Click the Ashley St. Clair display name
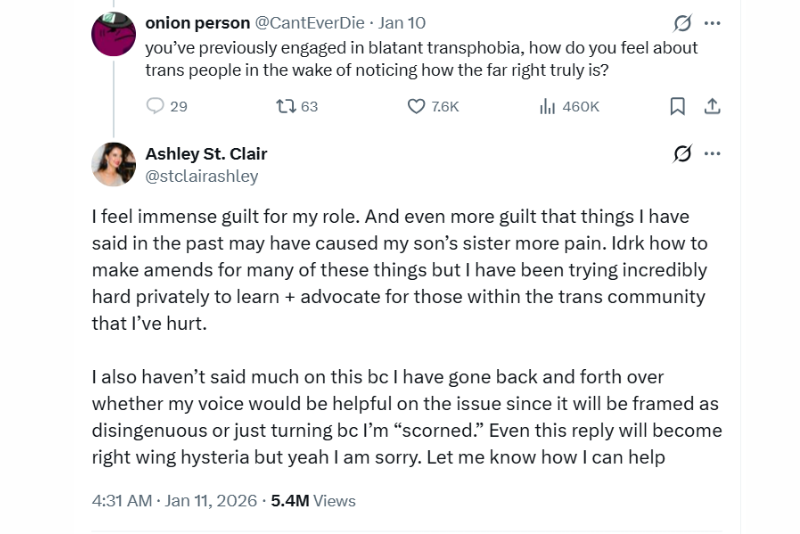The image size is (800, 534). tap(206, 153)
